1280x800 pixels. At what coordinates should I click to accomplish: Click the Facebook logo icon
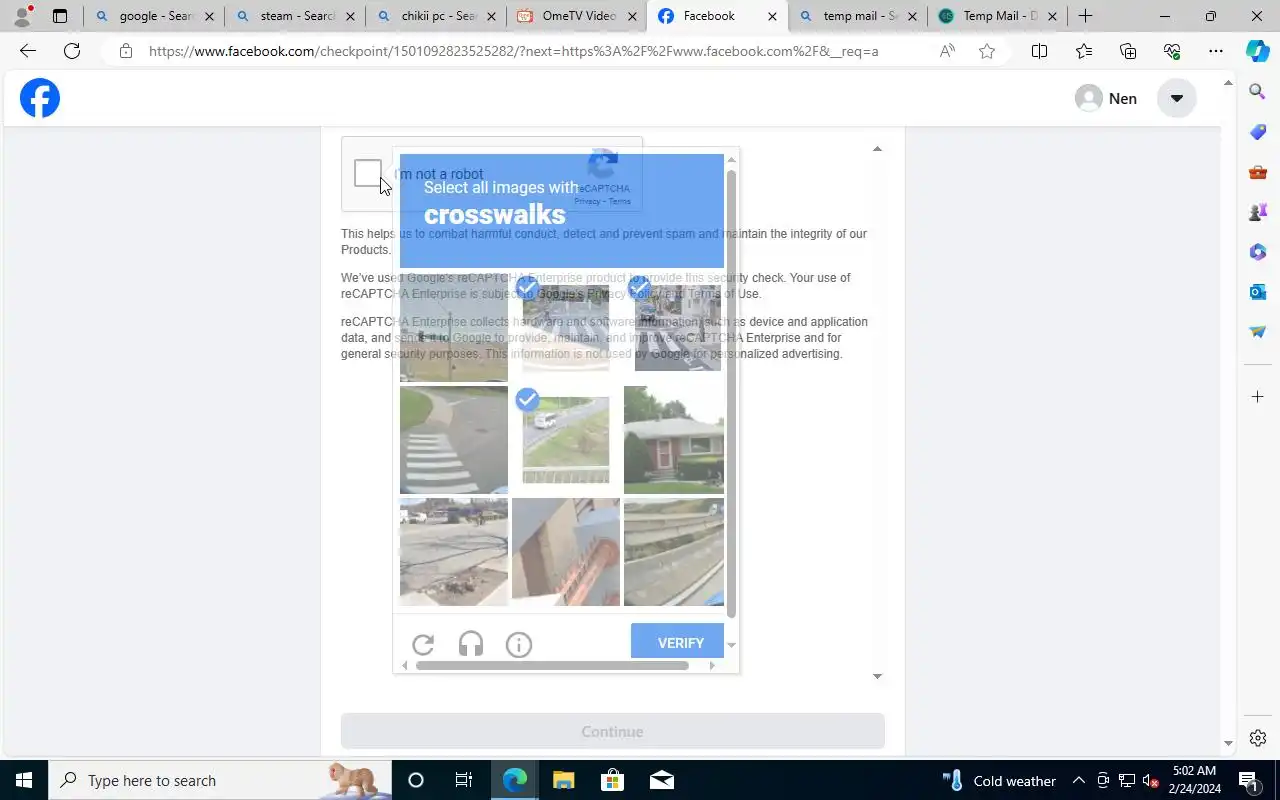(x=40, y=98)
